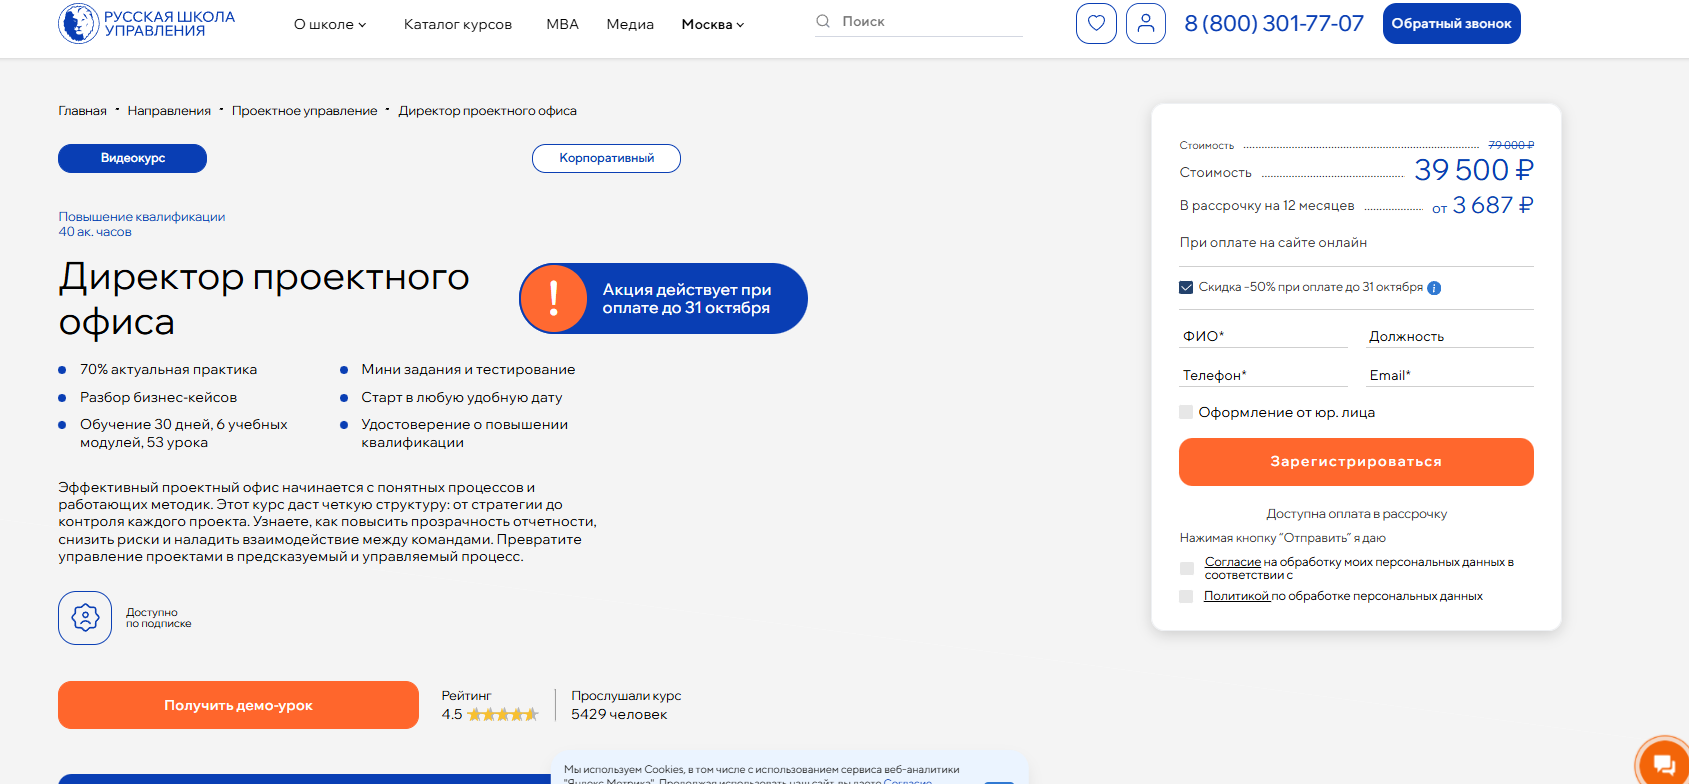Open the "Каталог курсов" menu item
The image size is (1689, 784).
coord(458,24)
